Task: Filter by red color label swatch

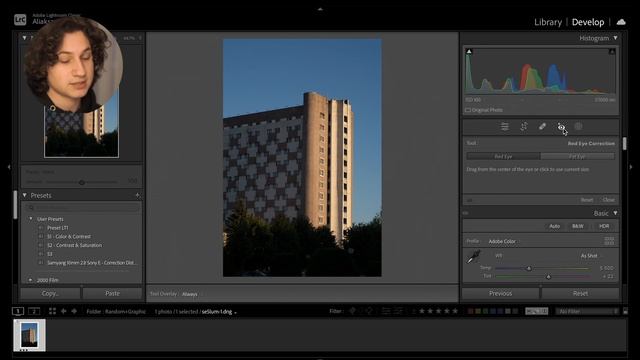Action: [470, 311]
